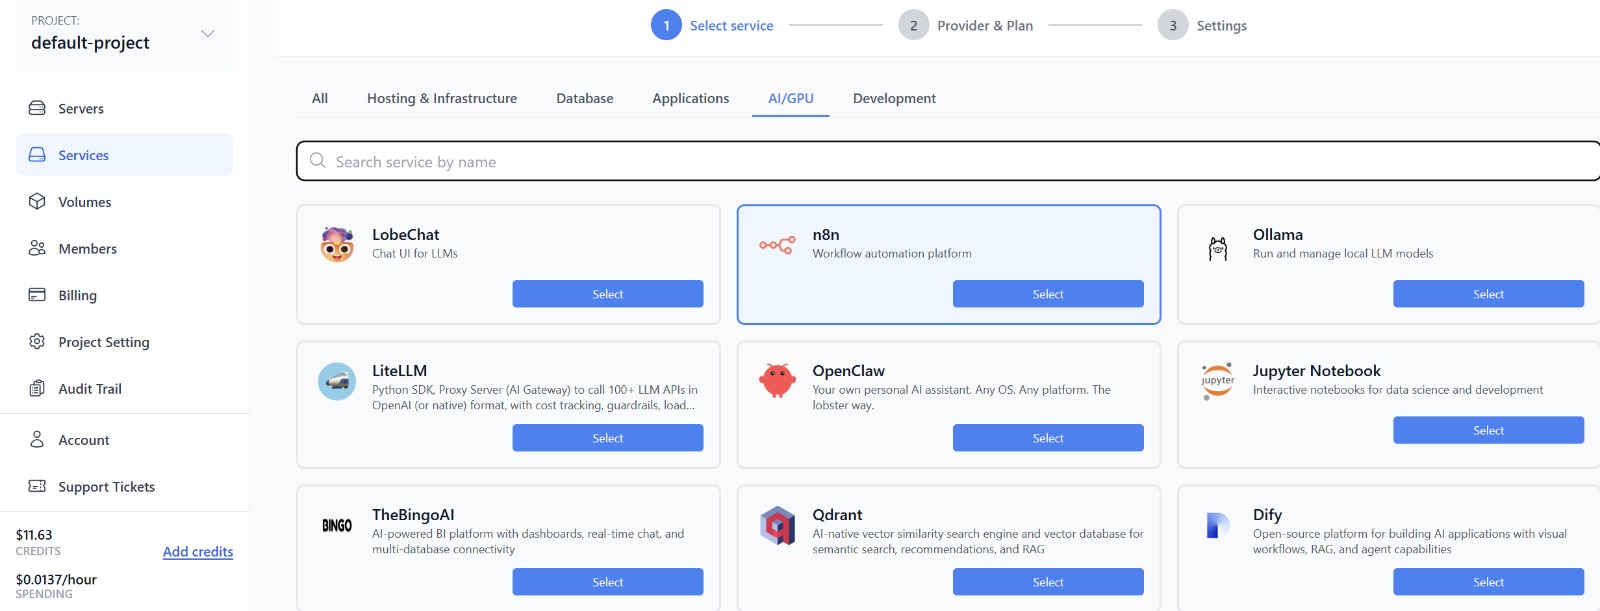The width and height of the screenshot is (1600, 611).
Task: Click the Account person icon
Action: point(37,439)
